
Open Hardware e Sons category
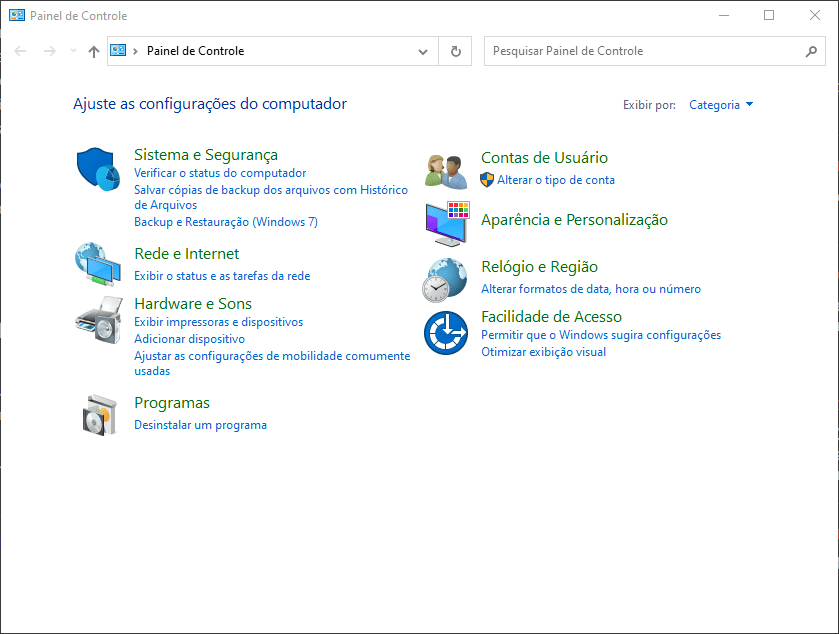pyautogui.click(x=193, y=304)
